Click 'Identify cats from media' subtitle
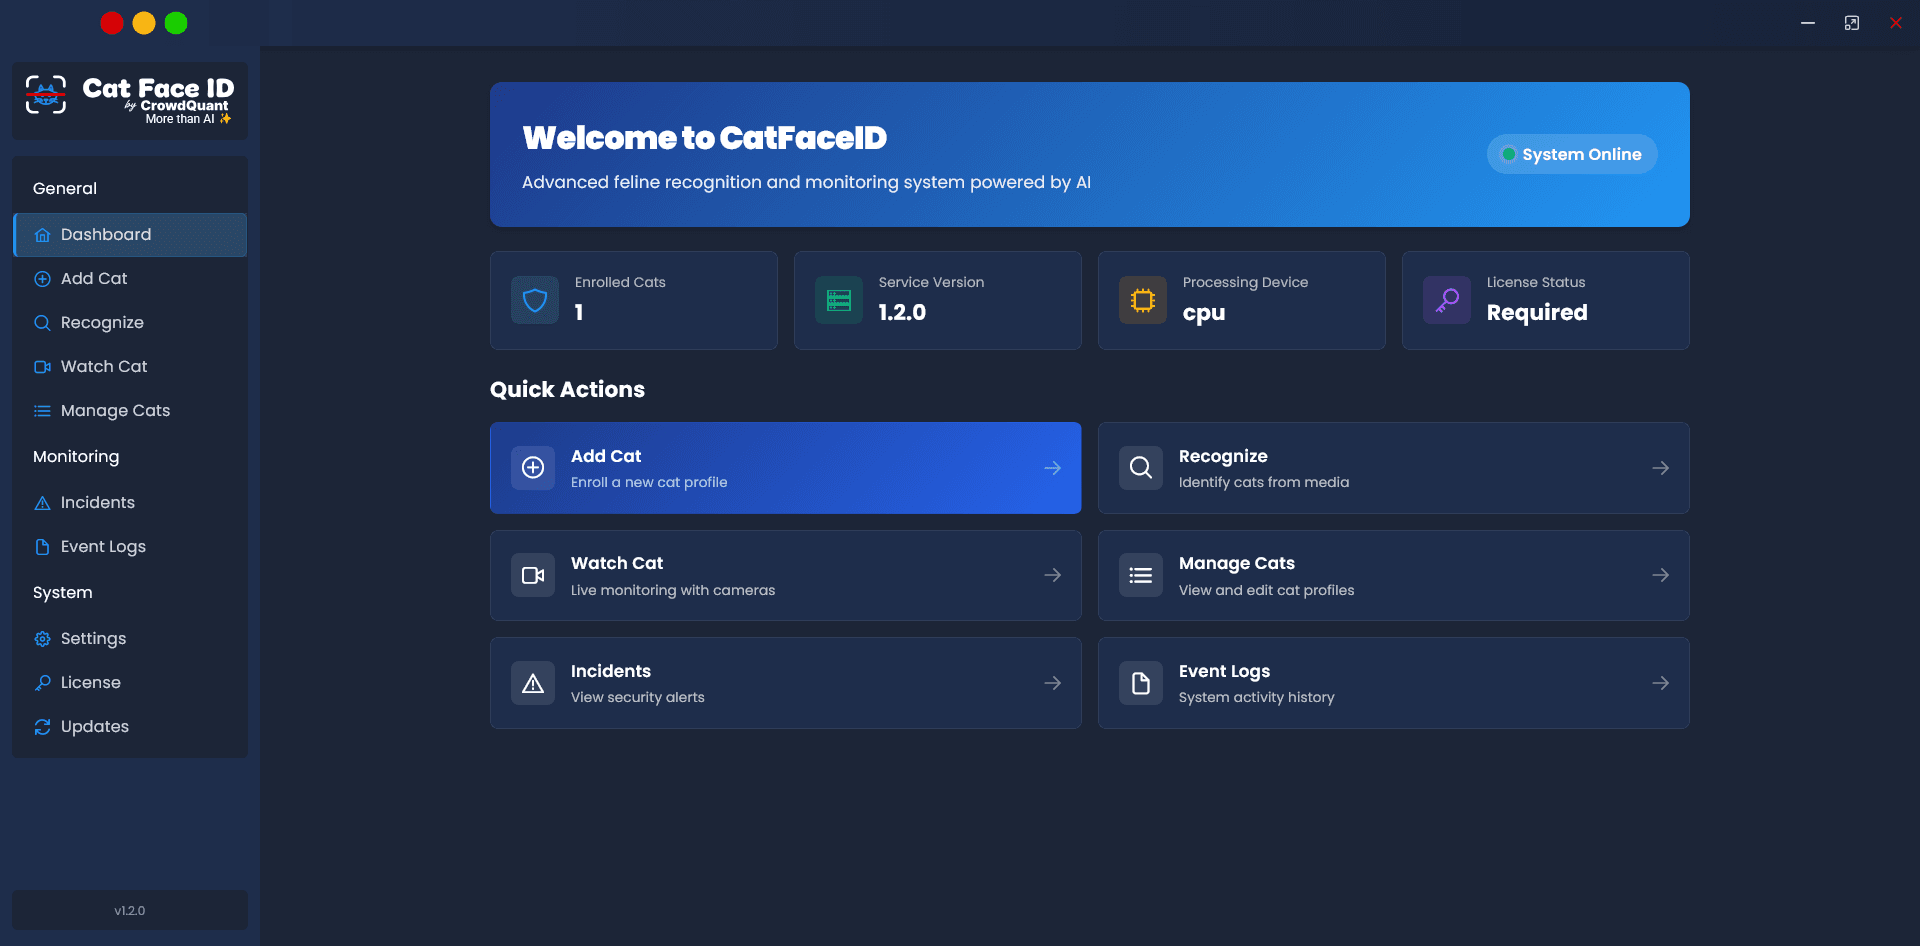The image size is (1920, 946). pyautogui.click(x=1264, y=483)
